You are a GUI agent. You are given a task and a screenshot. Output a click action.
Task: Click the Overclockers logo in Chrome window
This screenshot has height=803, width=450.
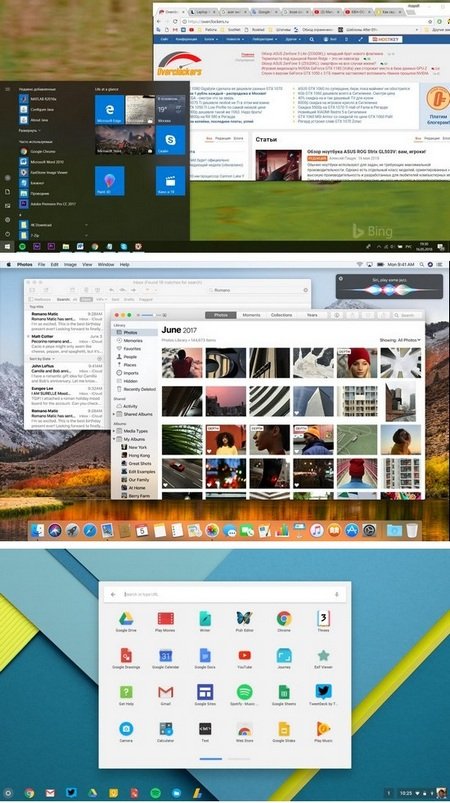pyautogui.click(x=179, y=65)
